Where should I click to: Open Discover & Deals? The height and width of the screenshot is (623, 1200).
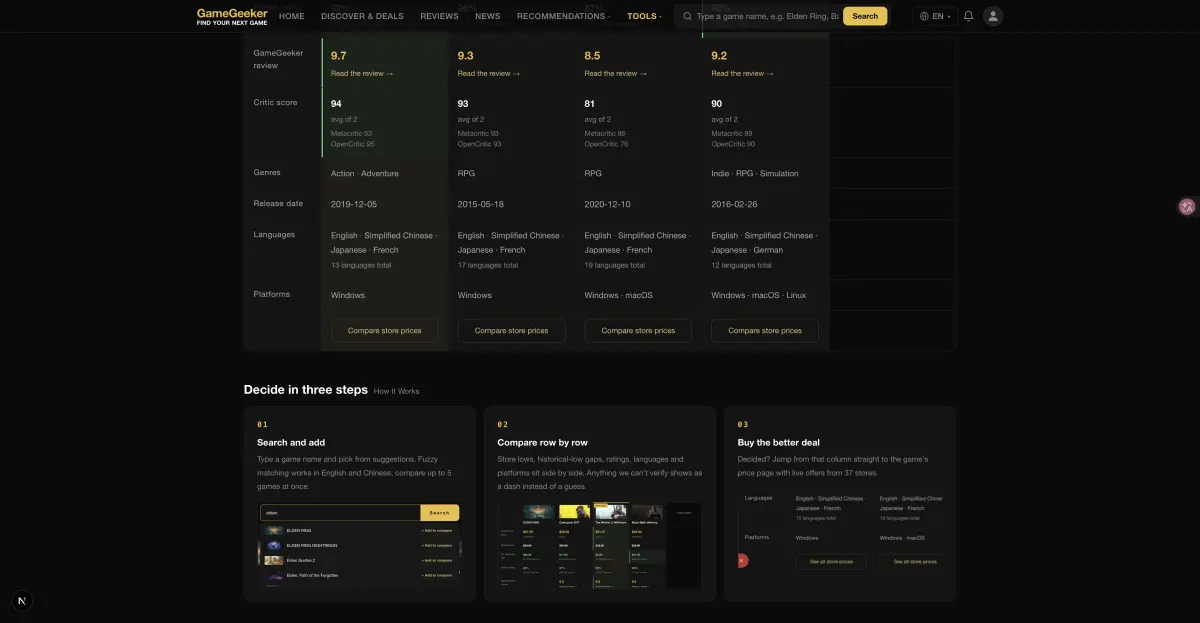point(362,16)
